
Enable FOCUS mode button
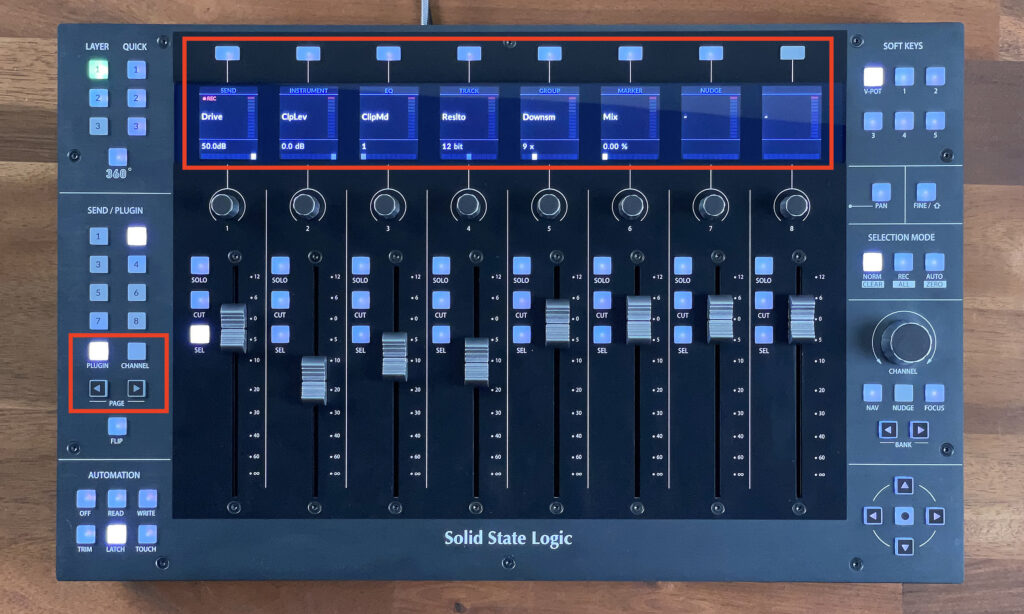(x=935, y=393)
